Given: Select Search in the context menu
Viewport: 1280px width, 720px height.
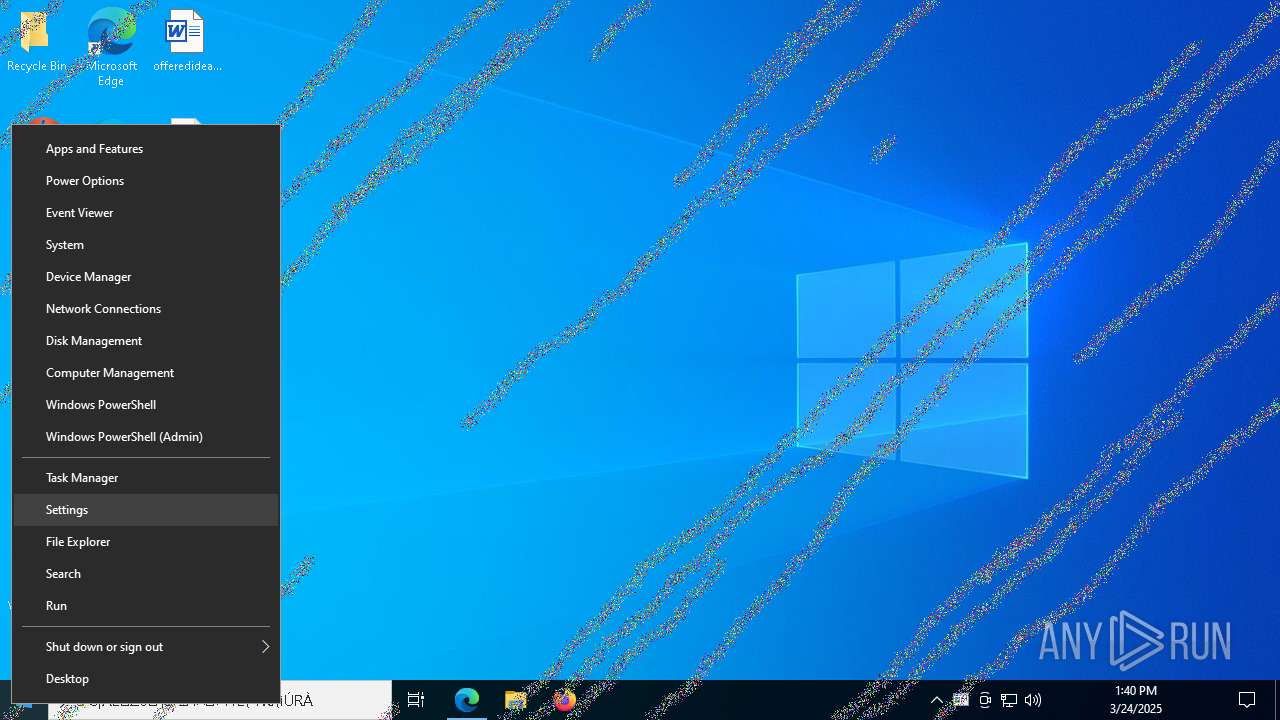Looking at the screenshot, I should [146, 574].
